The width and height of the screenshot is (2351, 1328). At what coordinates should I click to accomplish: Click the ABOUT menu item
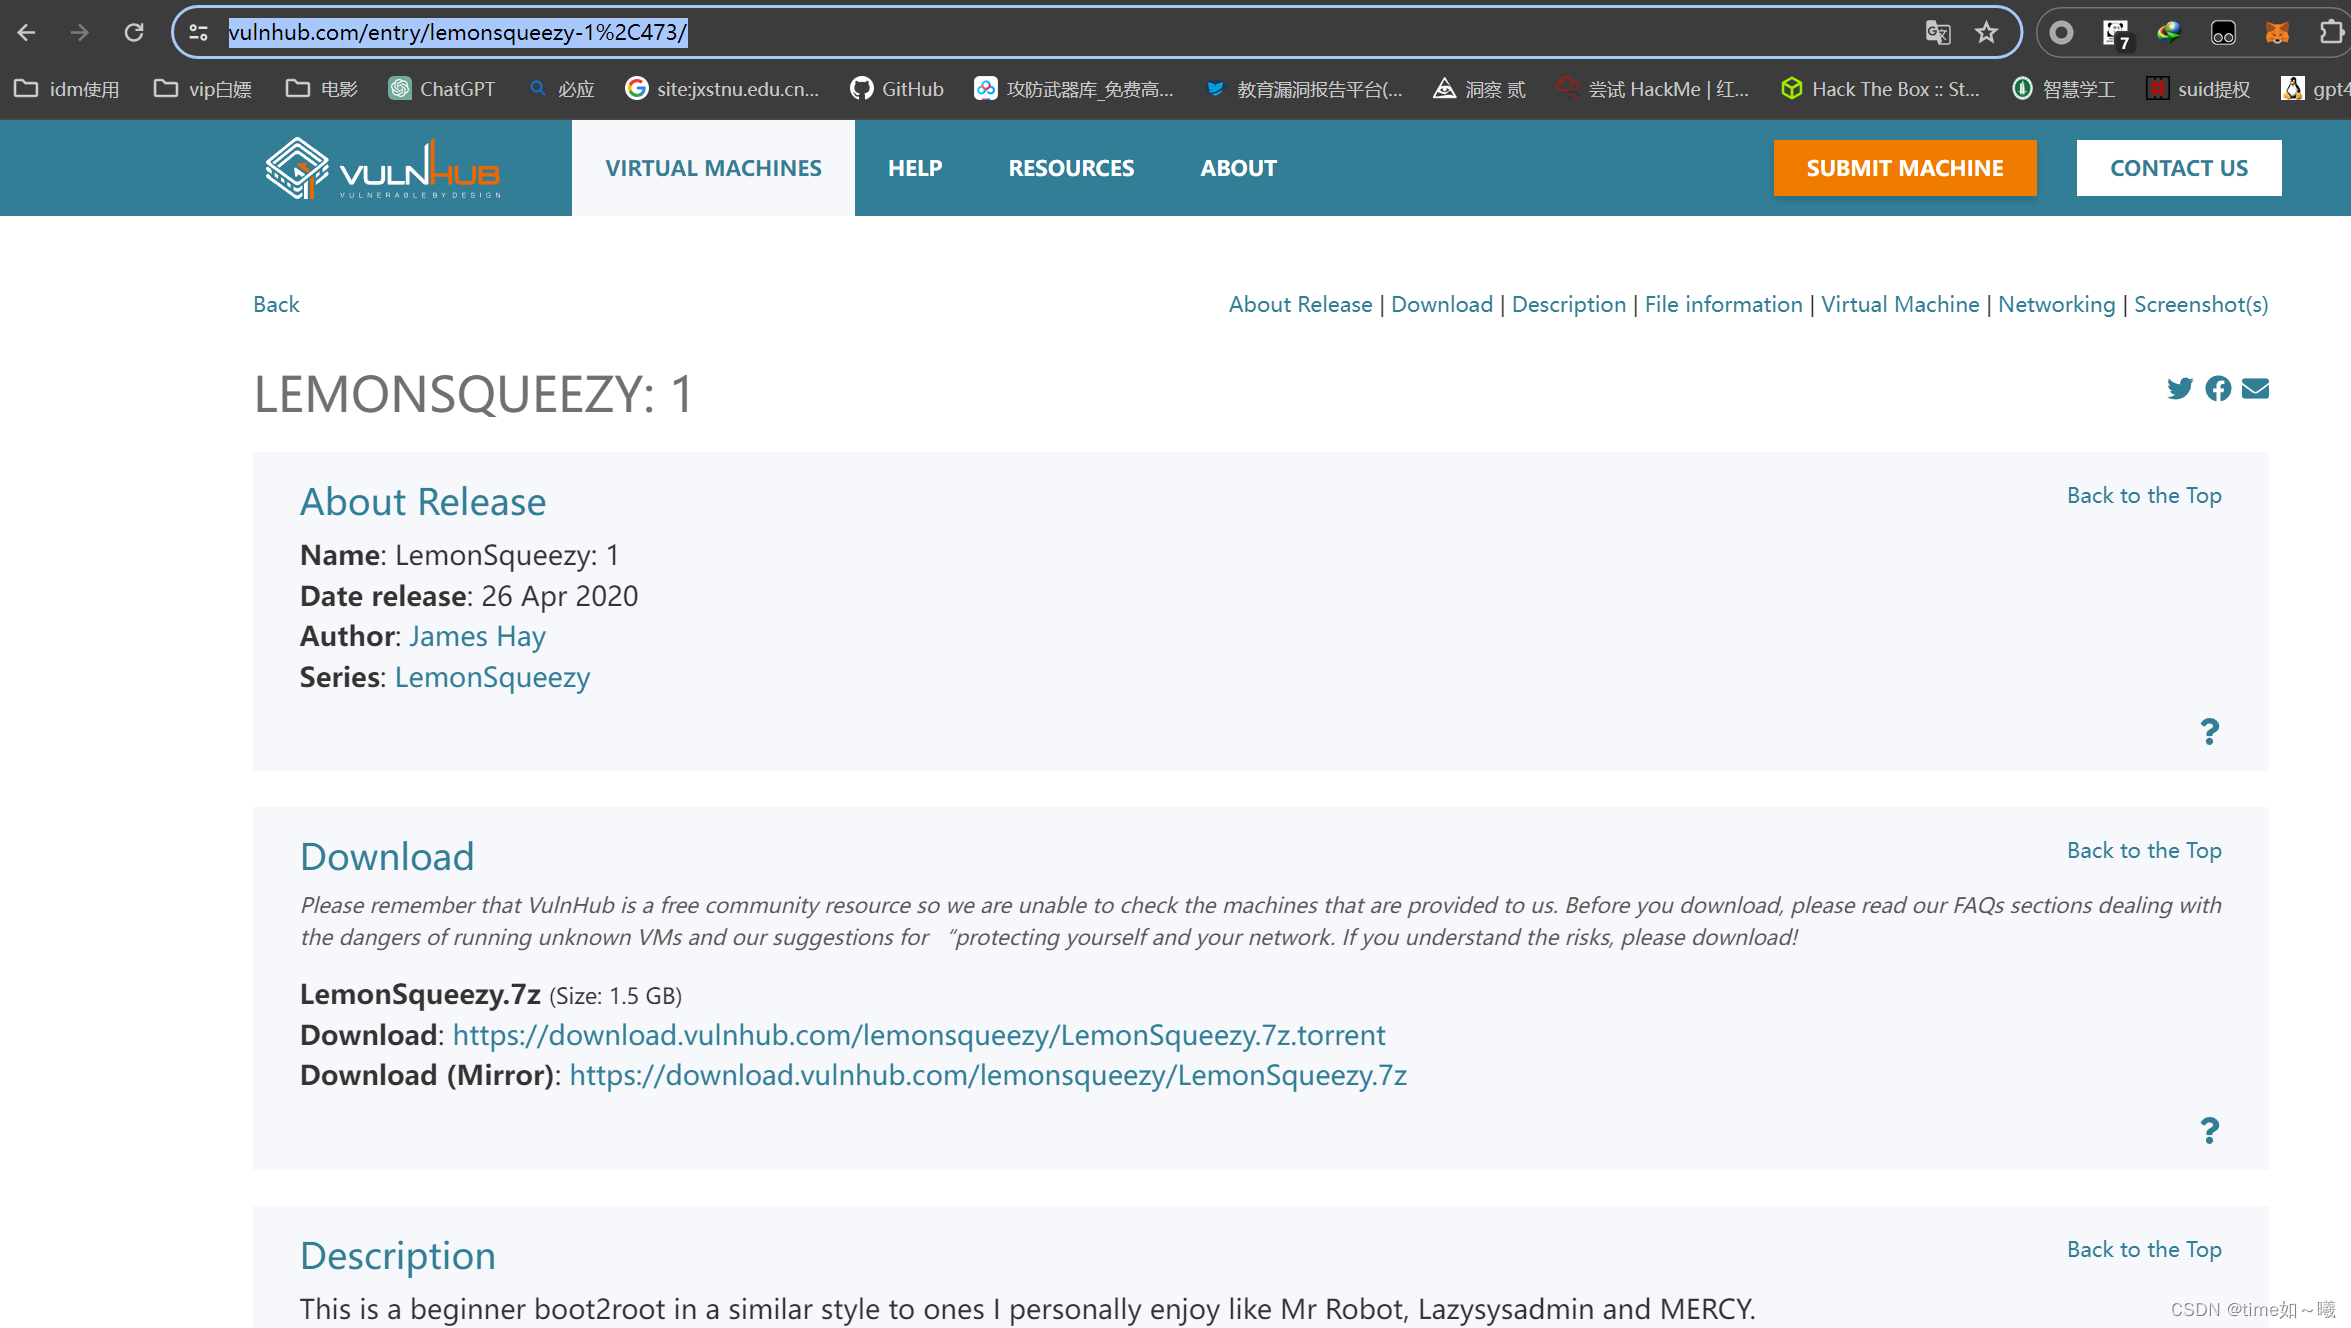[1238, 166]
